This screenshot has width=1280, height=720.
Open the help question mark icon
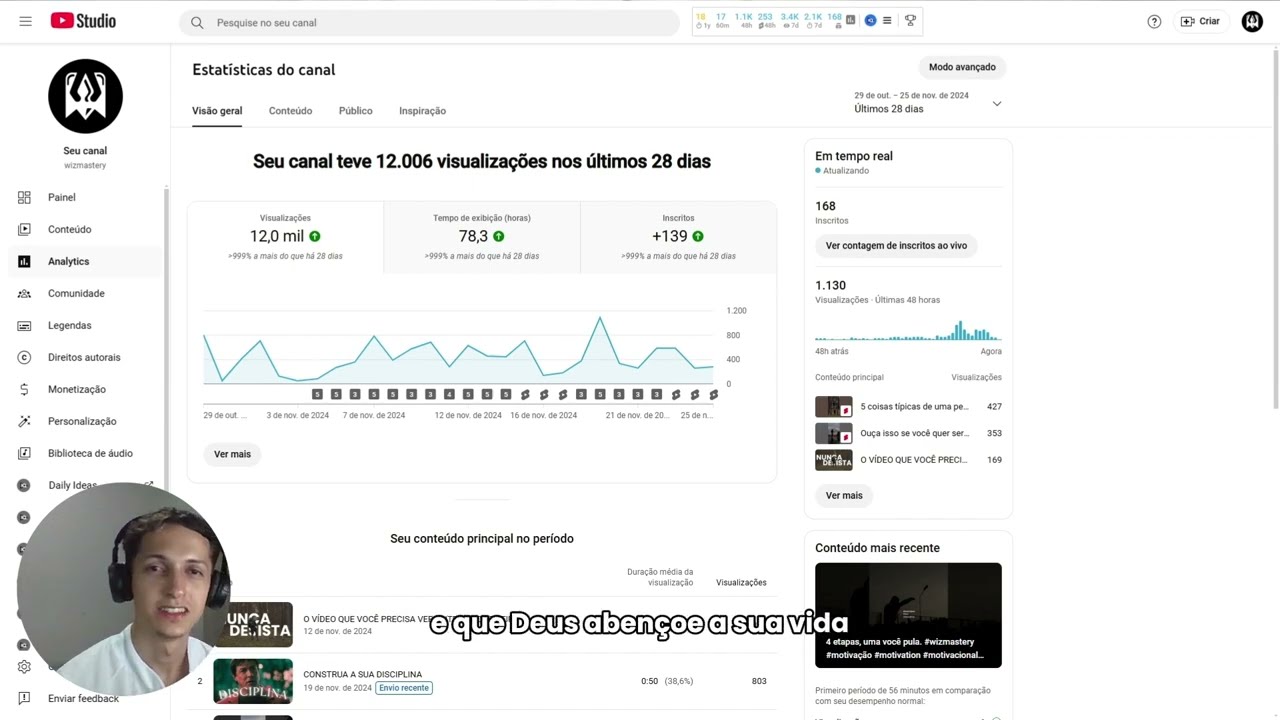coord(1154,21)
